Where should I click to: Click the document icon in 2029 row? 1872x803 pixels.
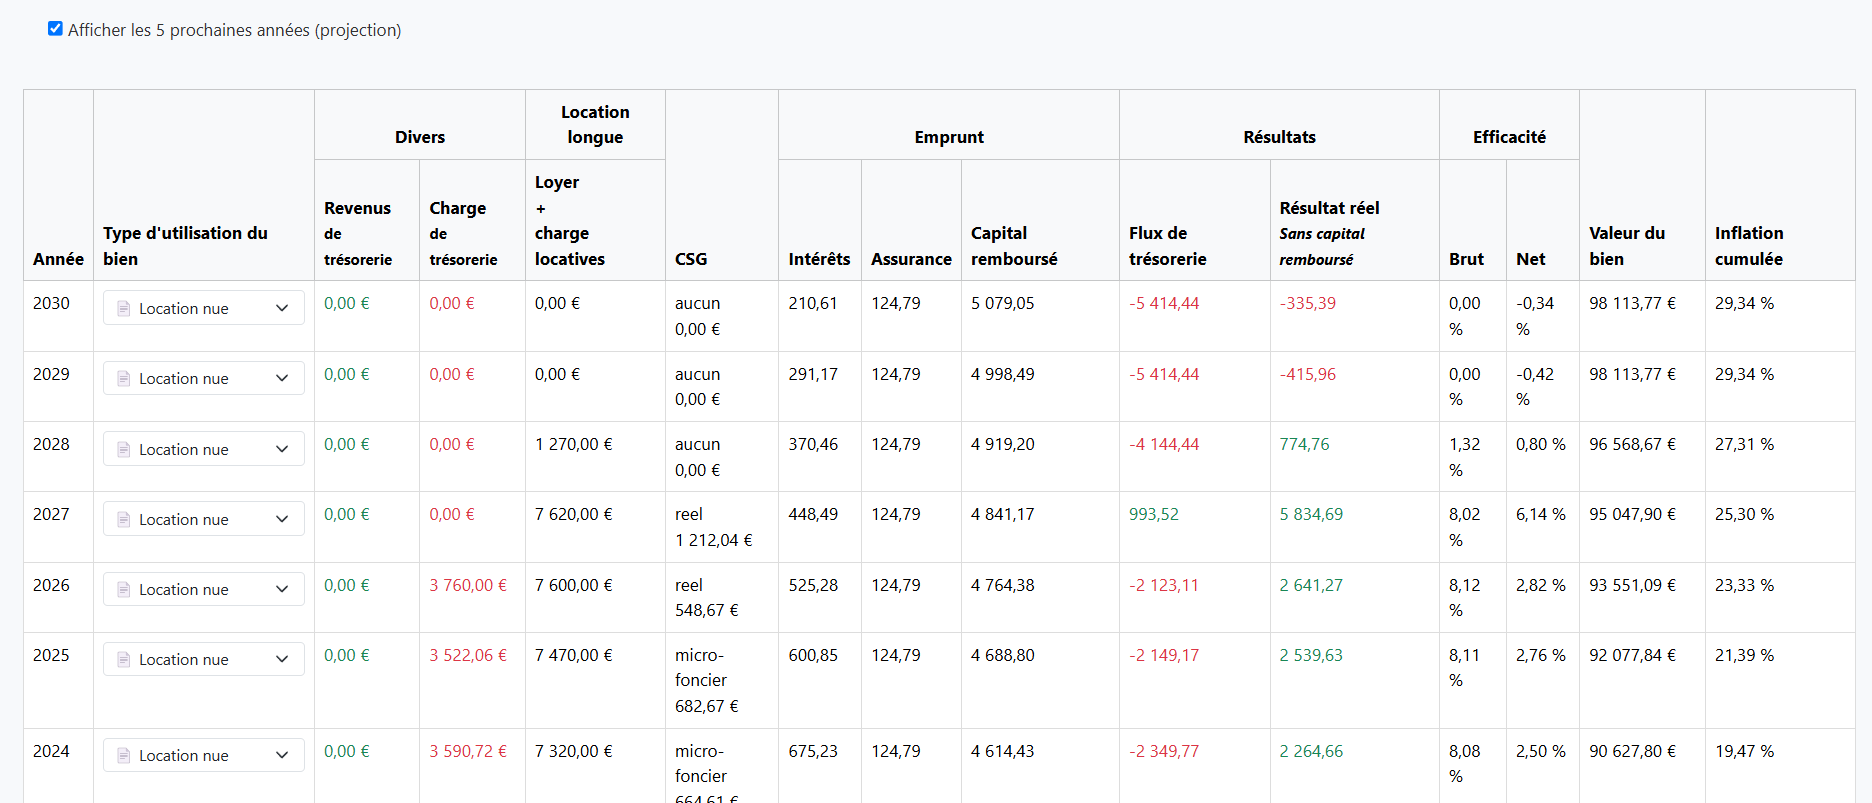124,378
